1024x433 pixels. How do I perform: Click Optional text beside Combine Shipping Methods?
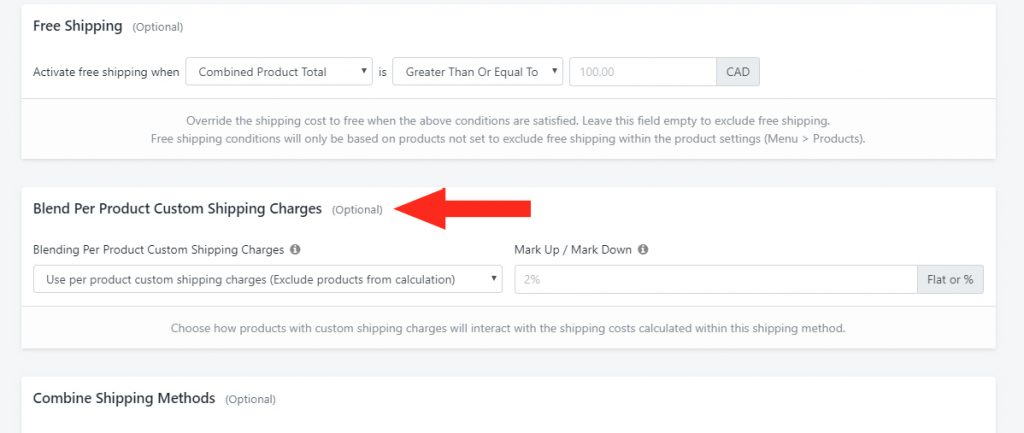[250, 399]
